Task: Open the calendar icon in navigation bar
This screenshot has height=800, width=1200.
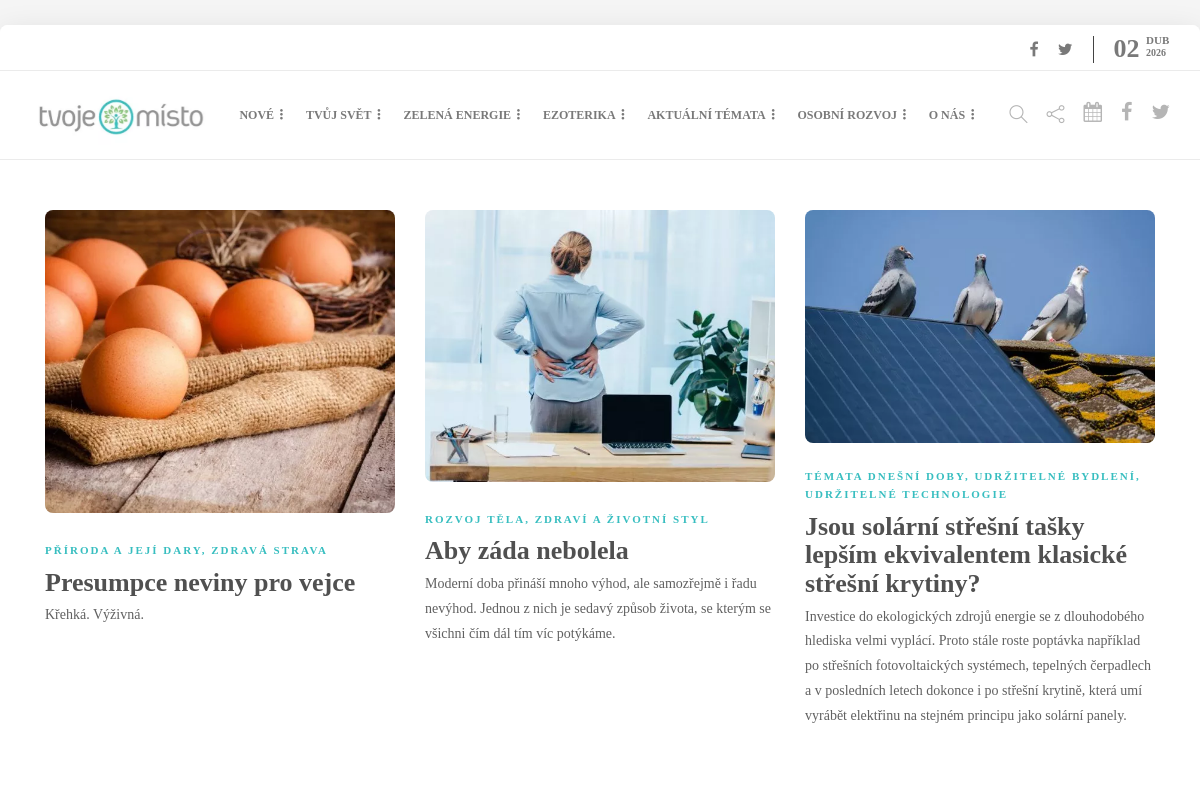Action: 1093,112
